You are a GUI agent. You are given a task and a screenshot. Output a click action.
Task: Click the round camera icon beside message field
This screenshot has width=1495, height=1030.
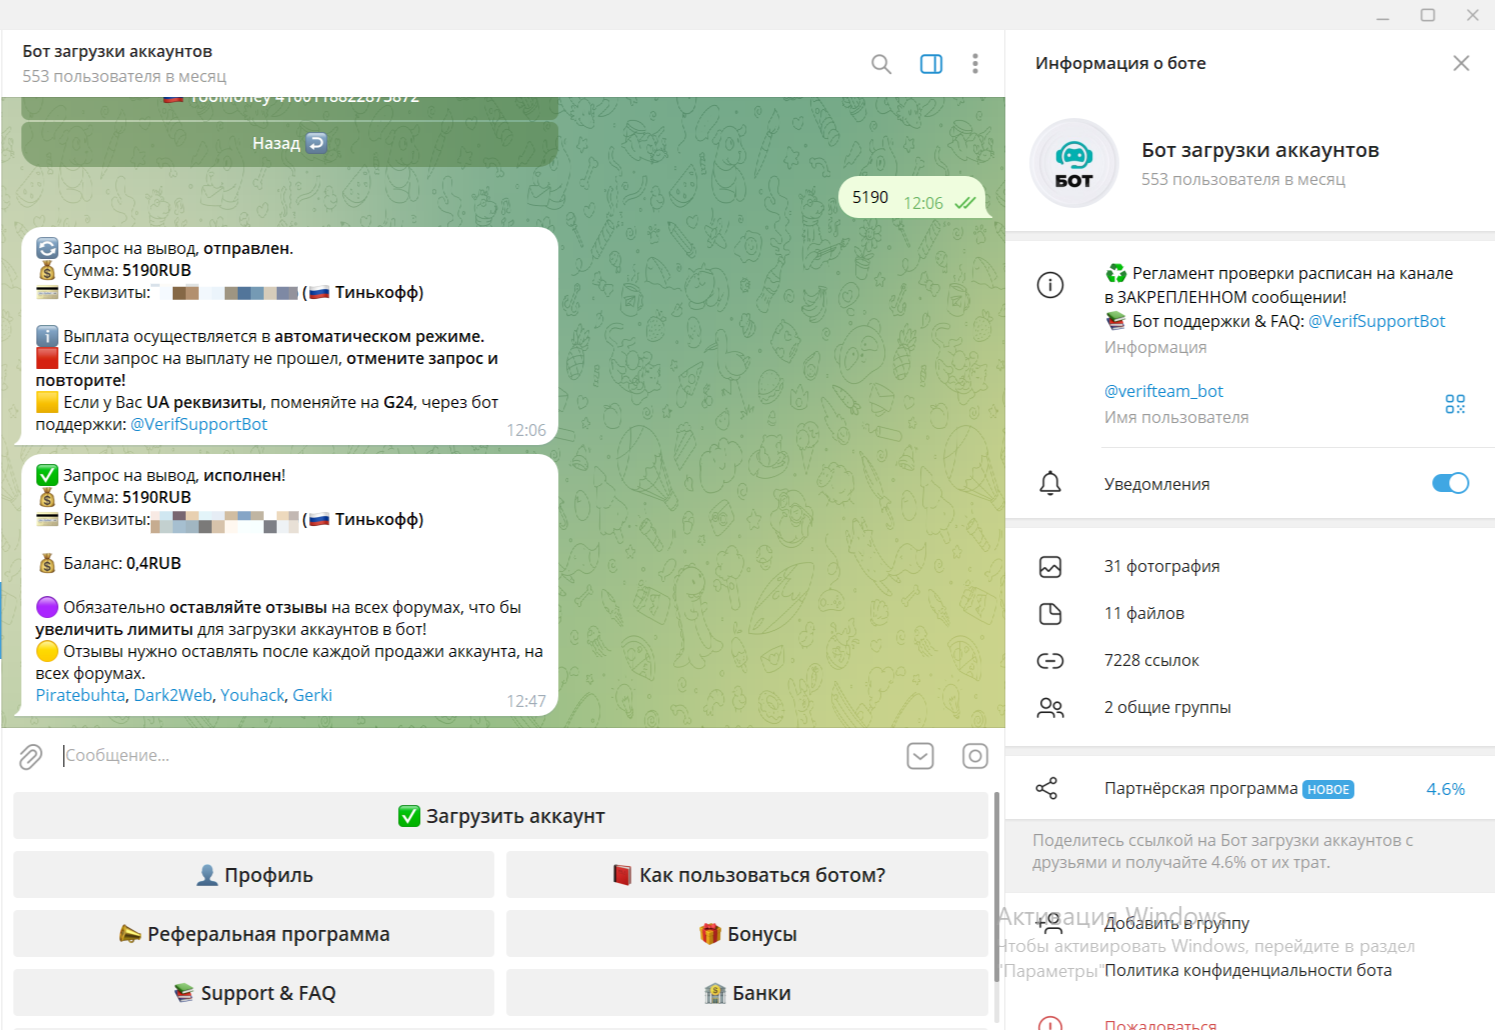pyautogui.click(x=975, y=756)
